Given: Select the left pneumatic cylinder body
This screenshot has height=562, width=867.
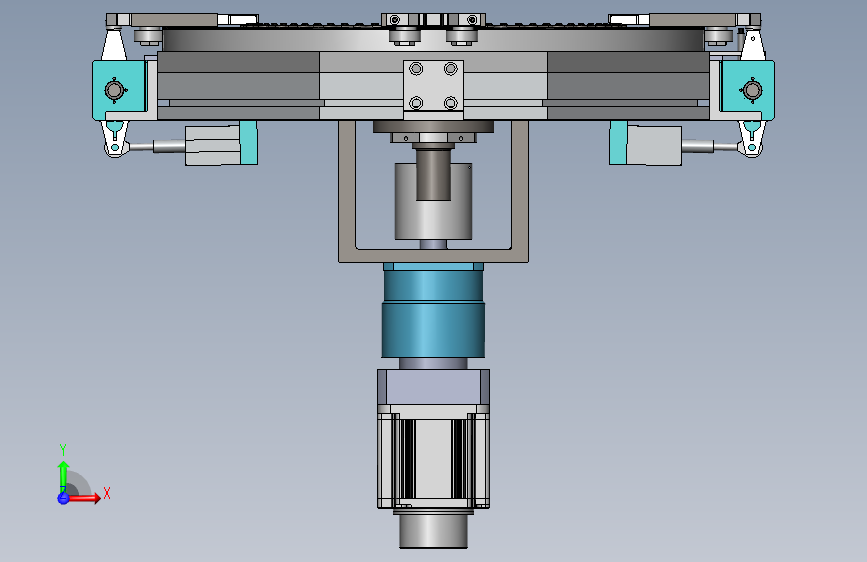Looking at the screenshot, I should pyautogui.click(x=213, y=145).
